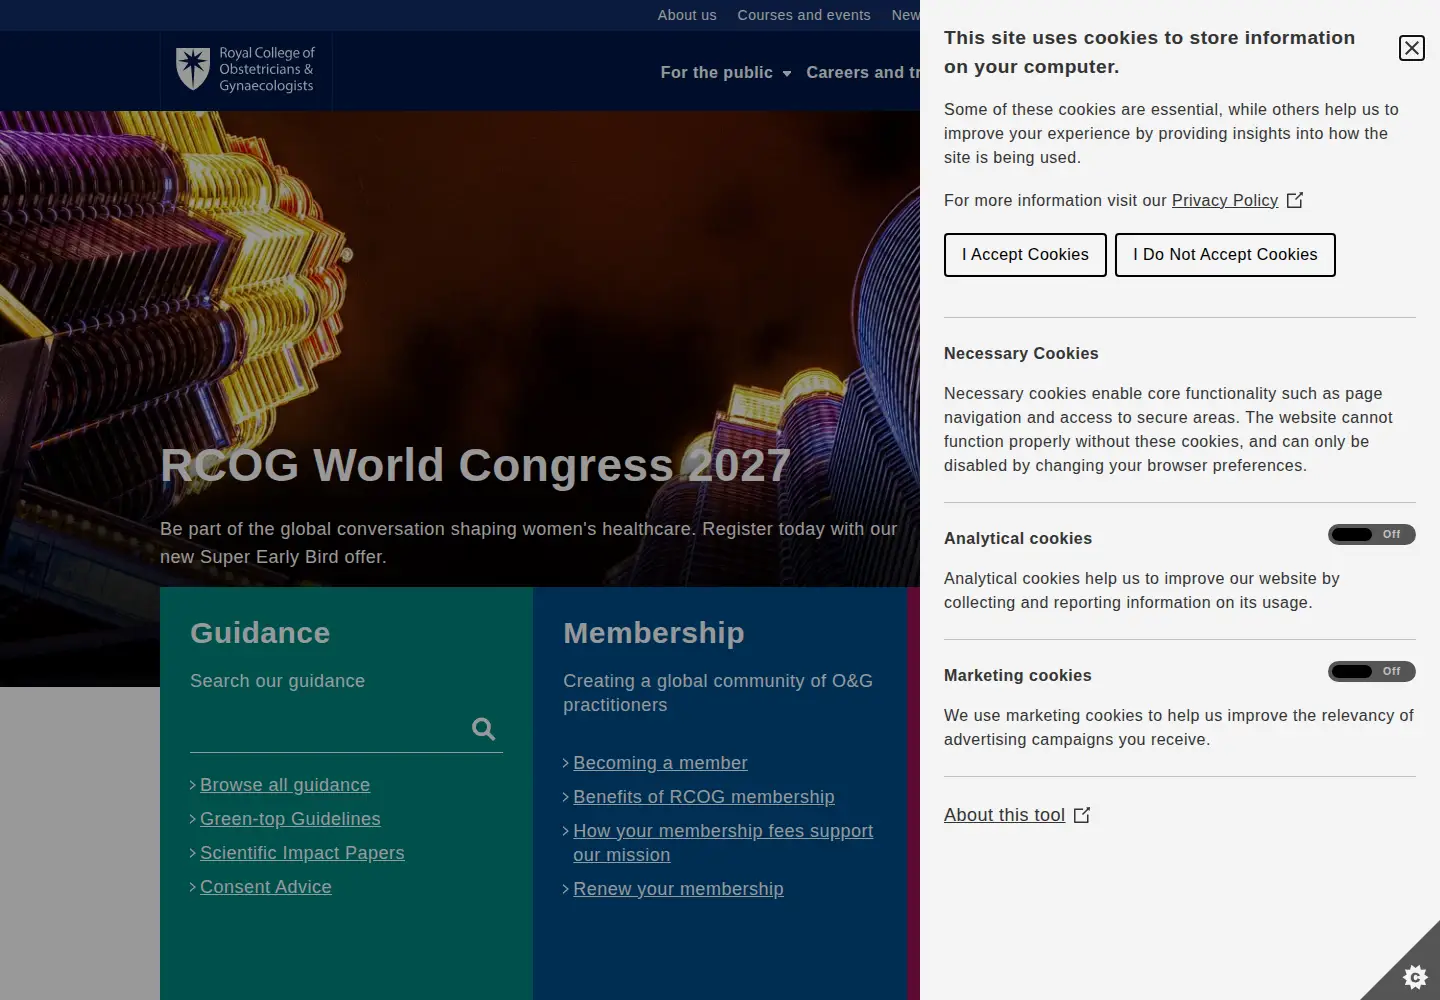Click external link icon beside Privacy Policy
Screen dimensions: 1440x1000
point(1295,200)
